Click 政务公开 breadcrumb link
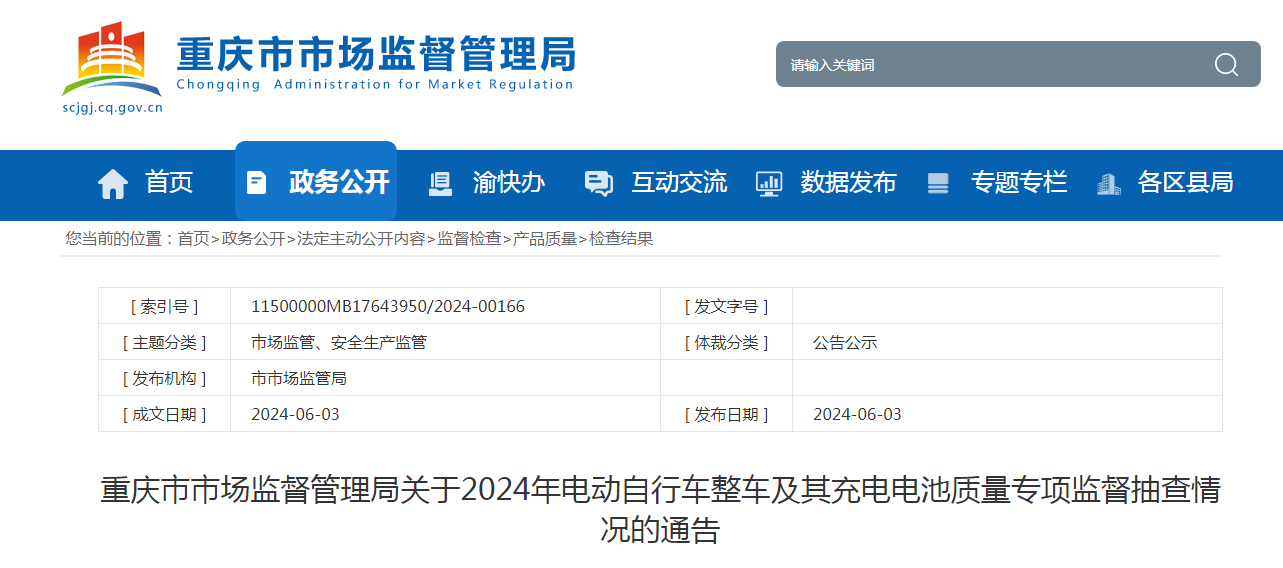1283x568 pixels. [253, 239]
